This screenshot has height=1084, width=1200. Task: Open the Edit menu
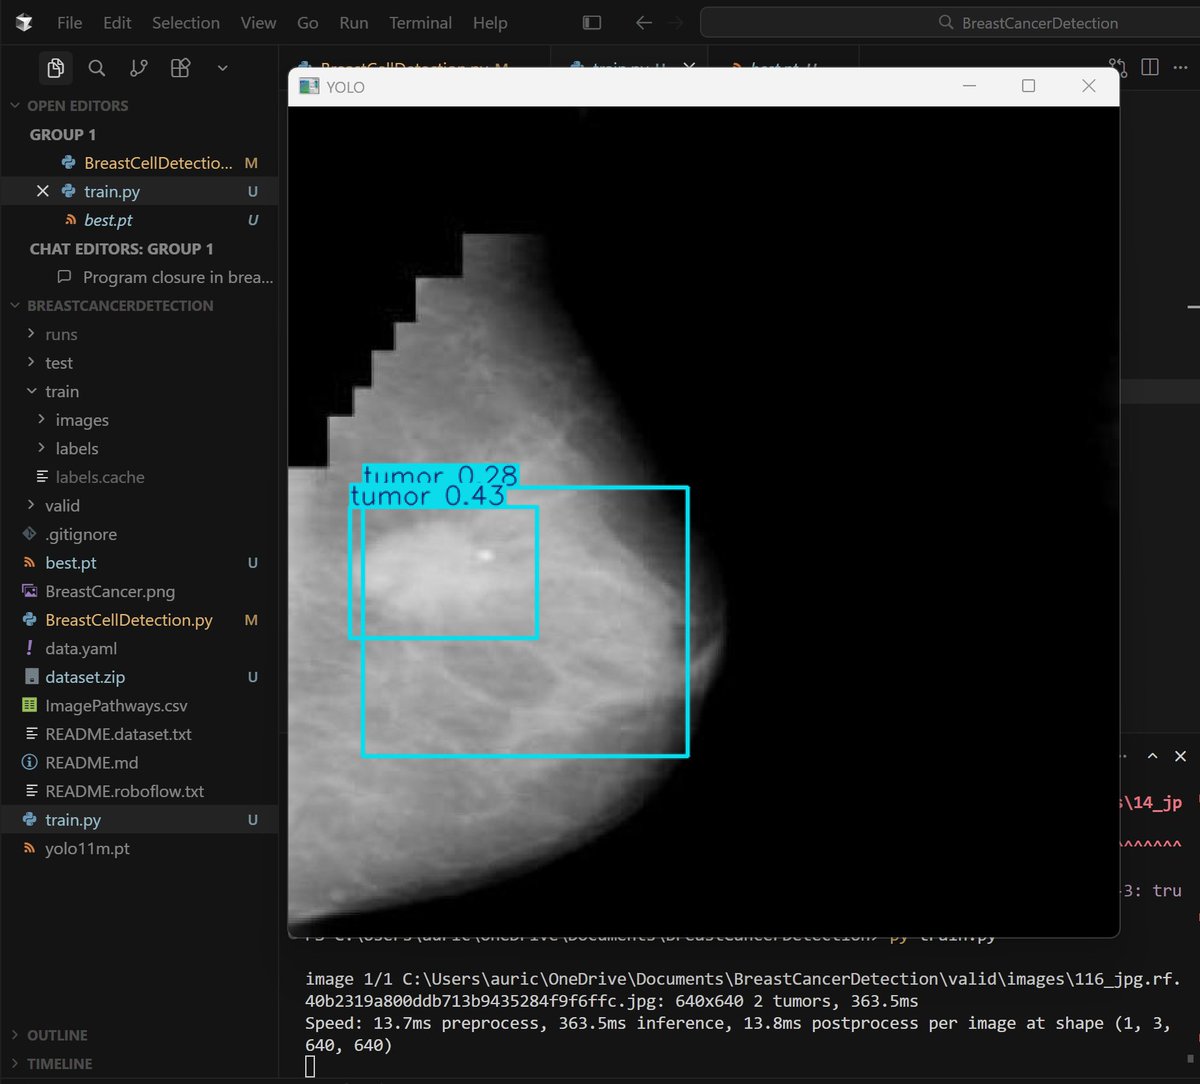pos(117,23)
